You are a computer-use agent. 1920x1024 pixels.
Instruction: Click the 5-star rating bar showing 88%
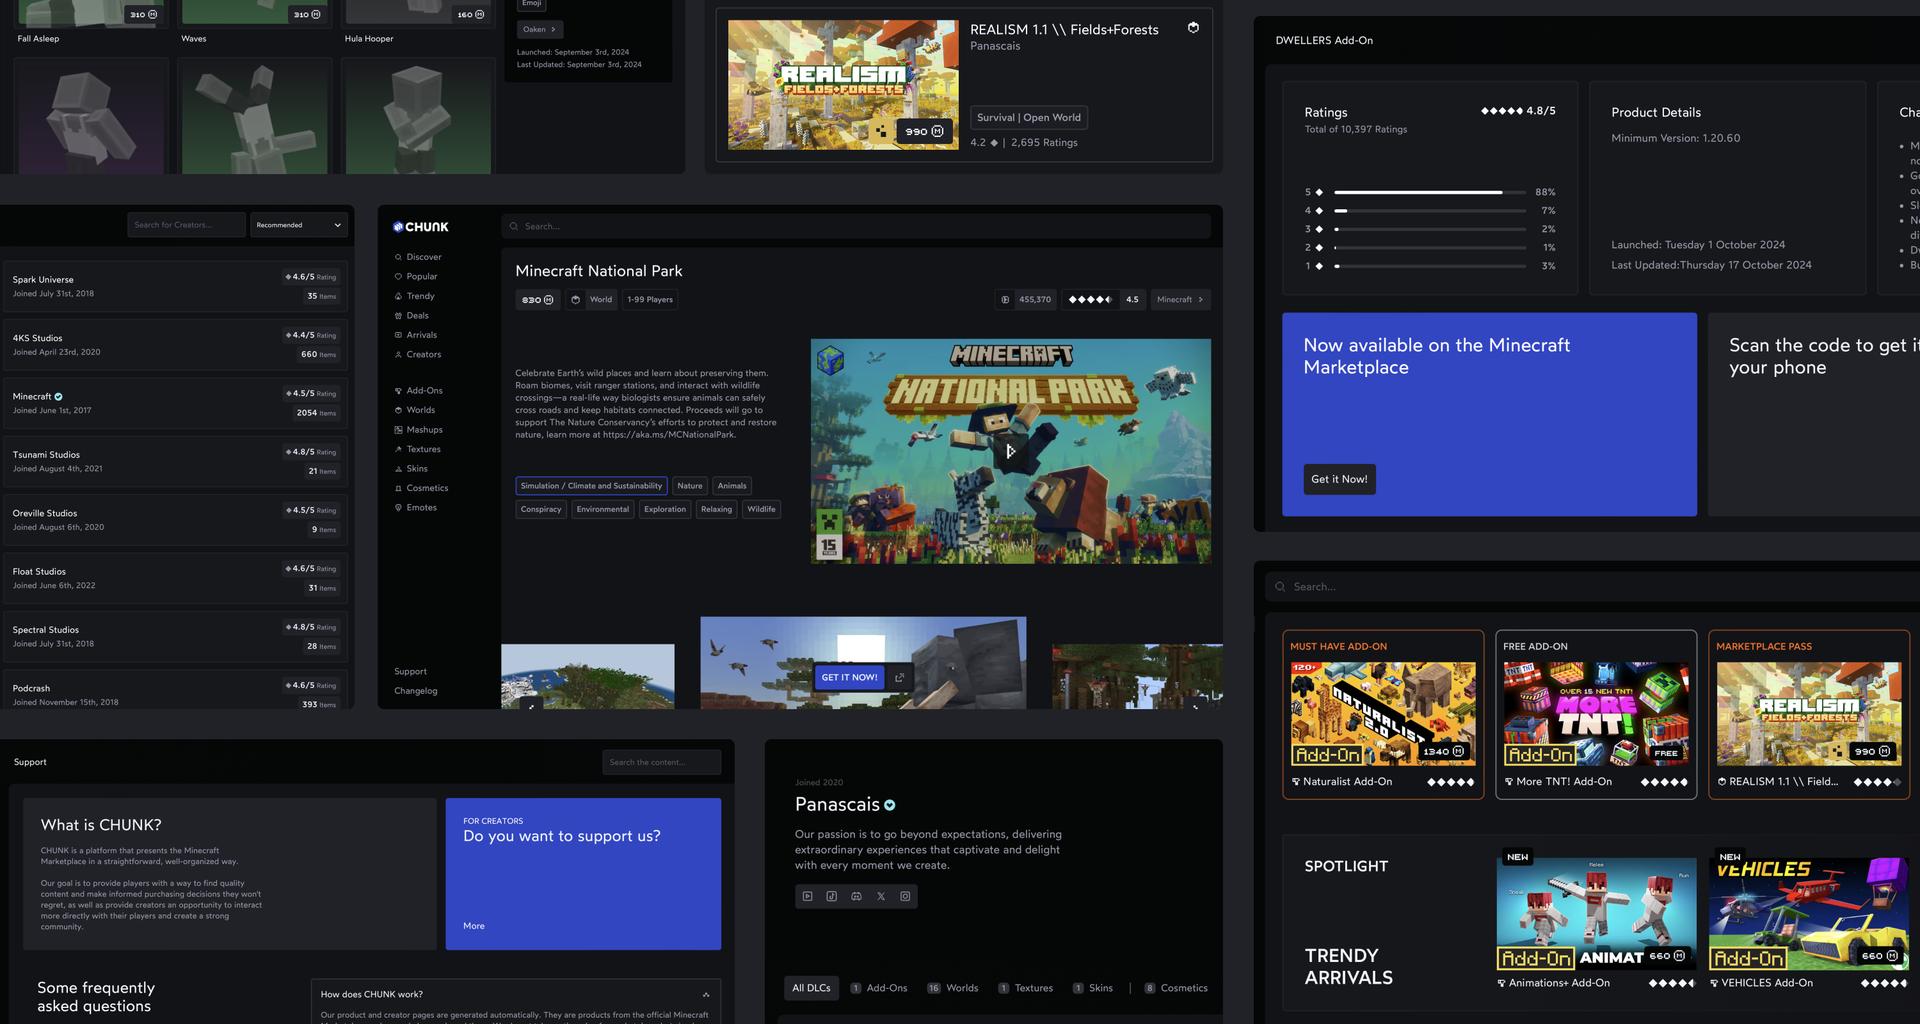pyautogui.click(x=1431, y=192)
